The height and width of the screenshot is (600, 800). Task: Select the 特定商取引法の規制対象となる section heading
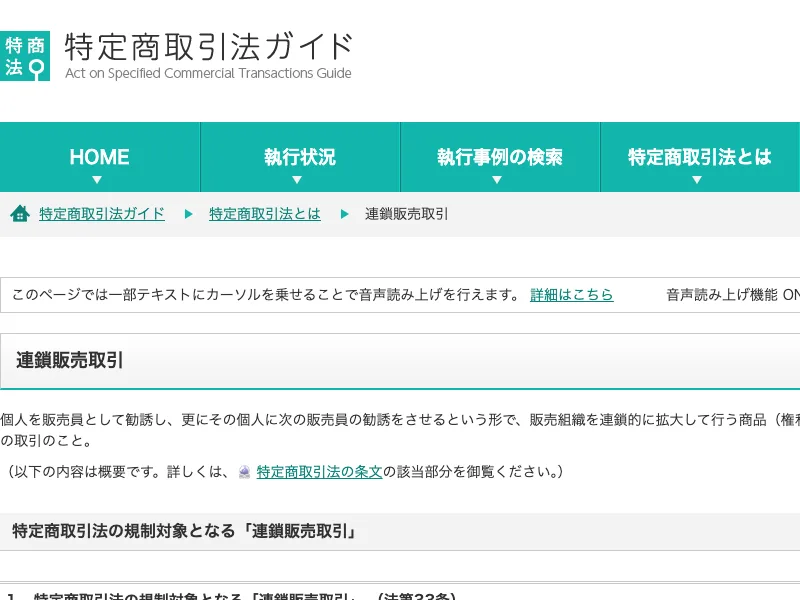pos(185,531)
